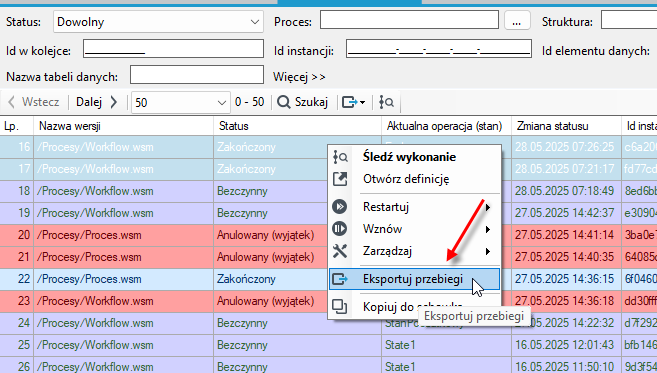Click into the Id instancji field
Screen dimensions: 657x373
tap(439, 49)
